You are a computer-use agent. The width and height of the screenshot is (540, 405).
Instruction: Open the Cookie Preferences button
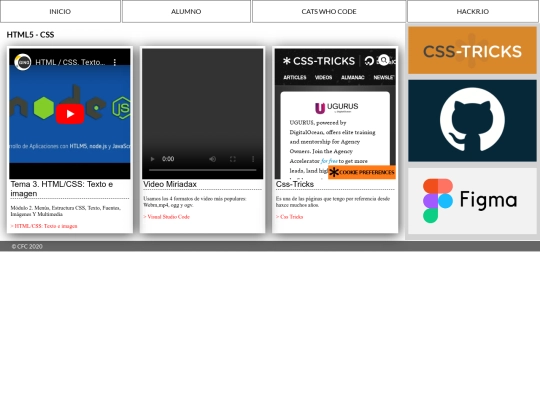pyautogui.click(x=362, y=172)
